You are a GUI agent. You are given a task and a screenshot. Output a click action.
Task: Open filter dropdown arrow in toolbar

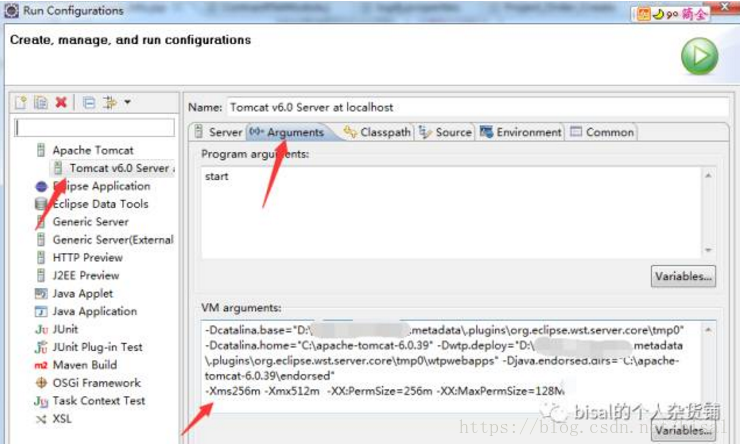tap(127, 101)
